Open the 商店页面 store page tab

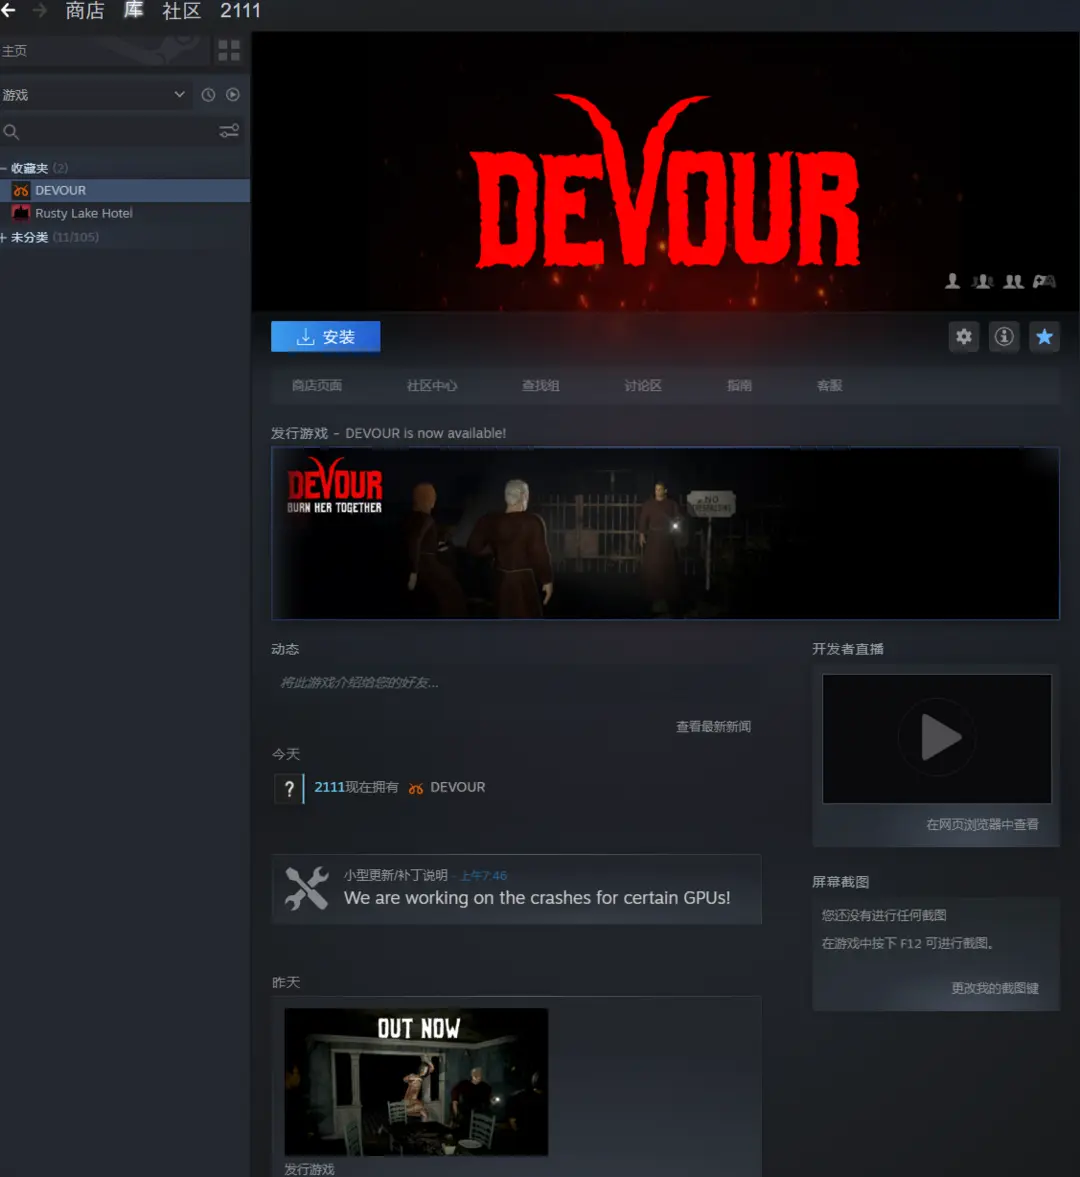click(x=317, y=386)
